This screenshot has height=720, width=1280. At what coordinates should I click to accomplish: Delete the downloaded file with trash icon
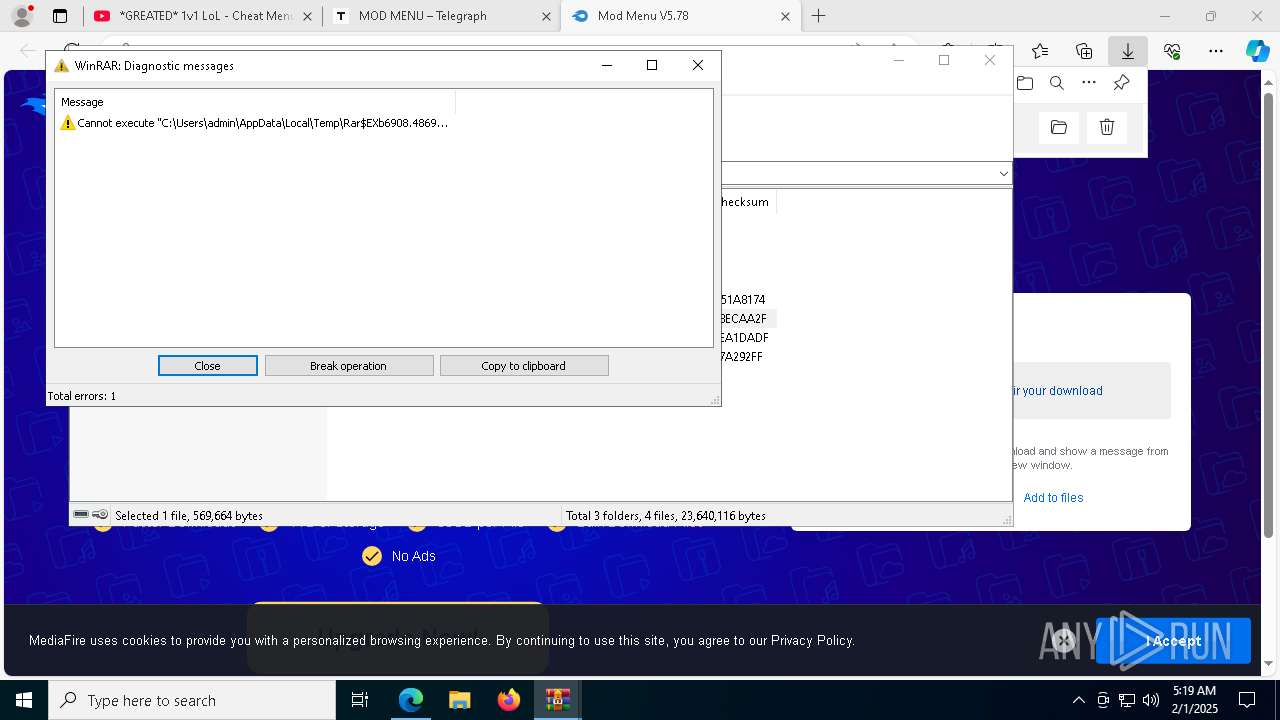click(1107, 127)
